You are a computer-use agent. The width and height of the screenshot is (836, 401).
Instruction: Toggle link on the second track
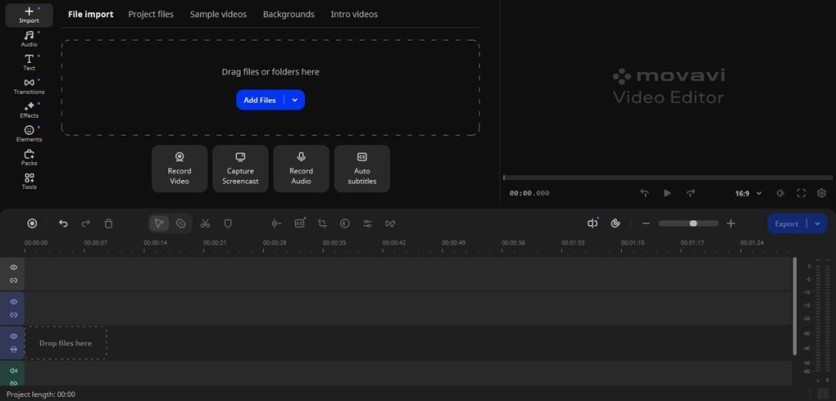(x=14, y=315)
